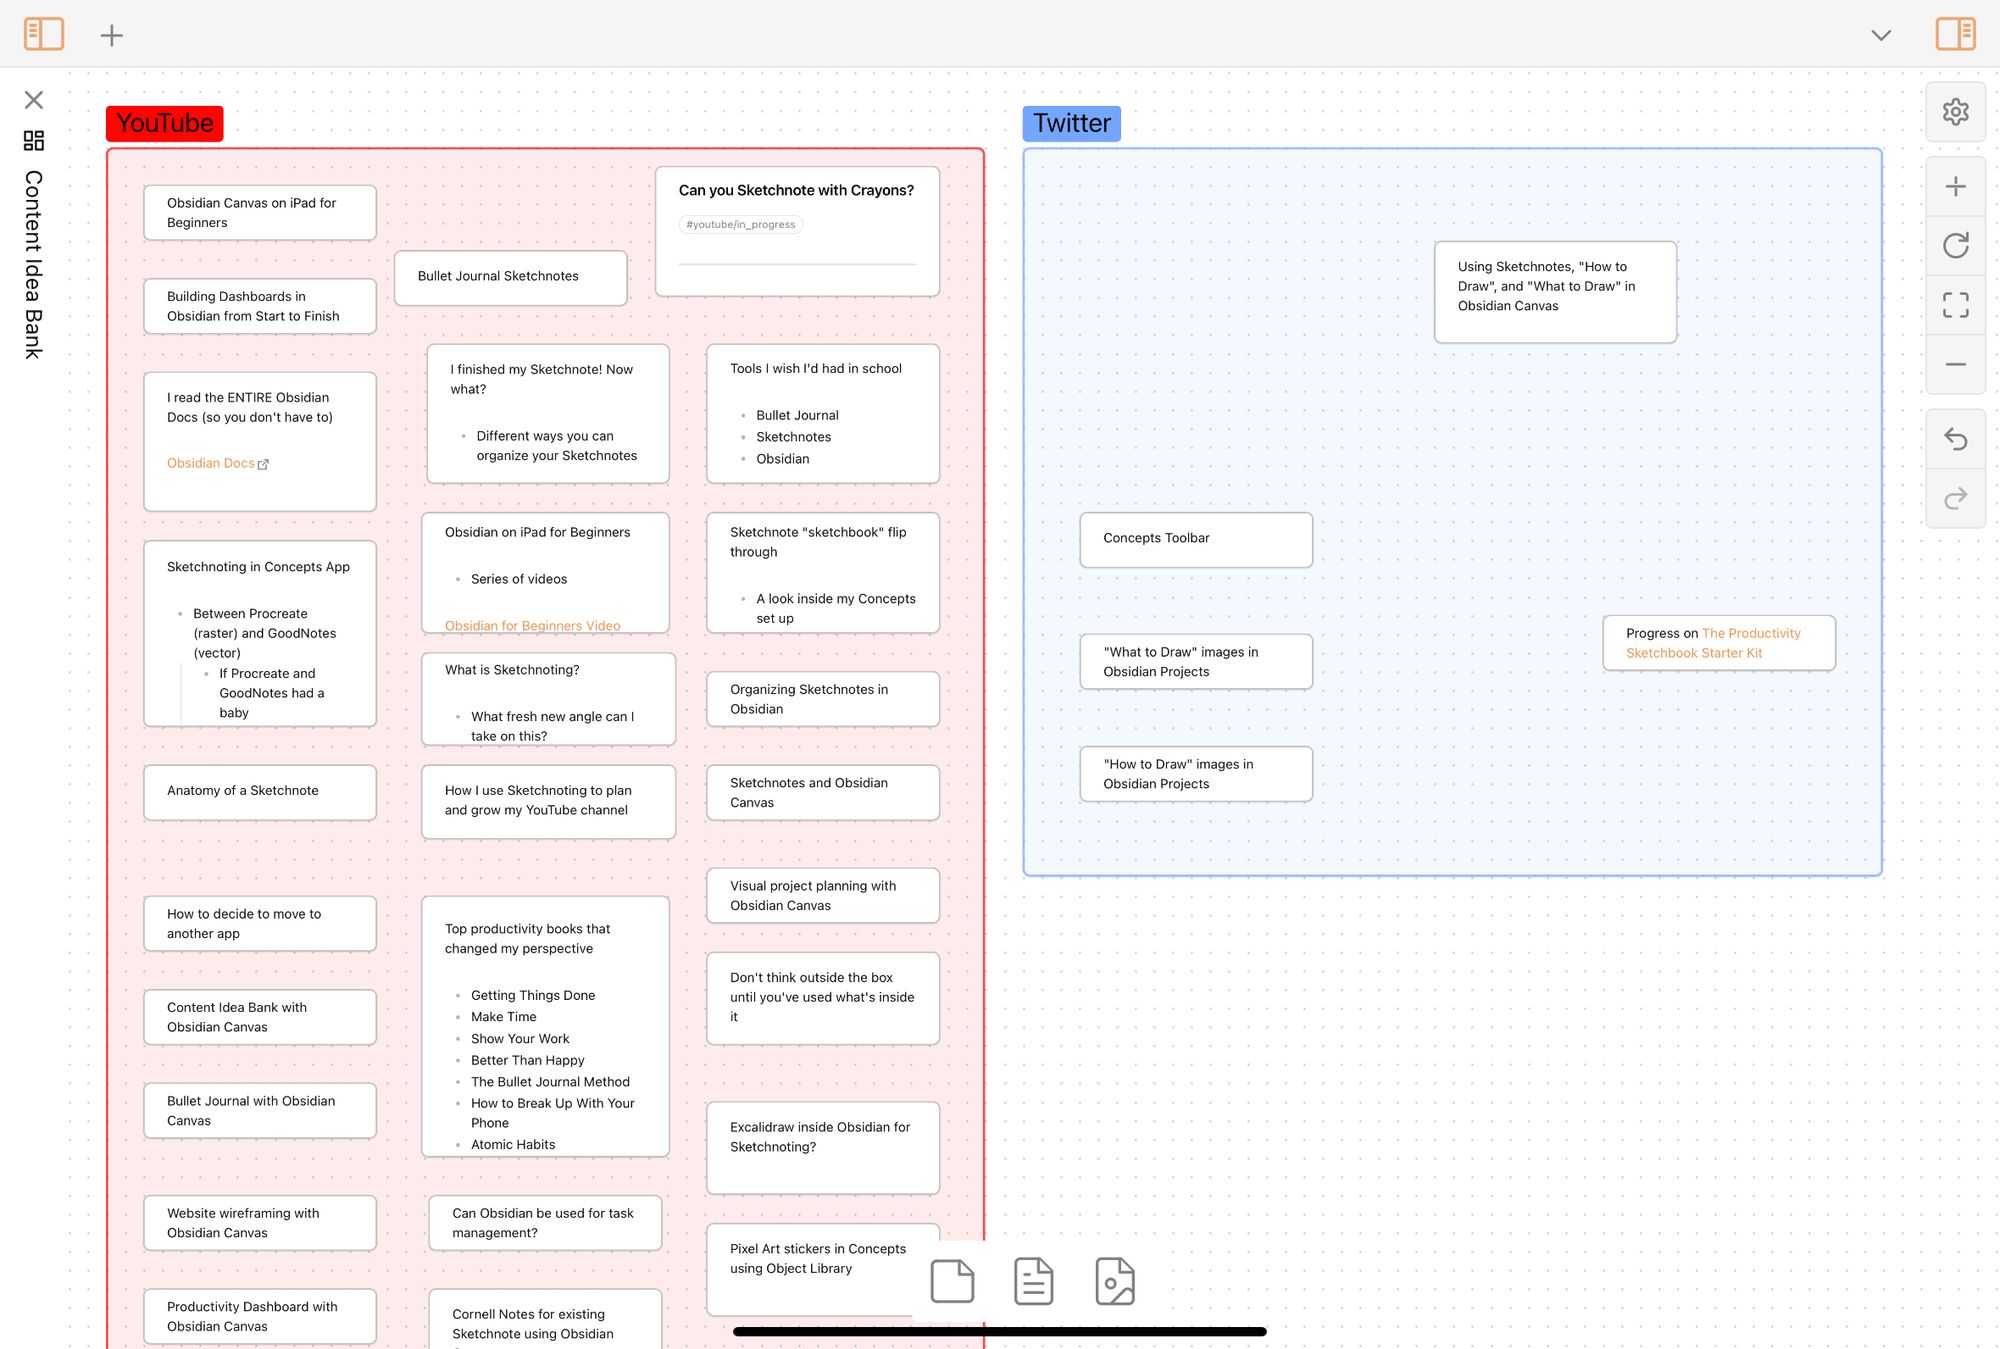Select Sketchnotes and Obsidian Canvas card
The image size is (2000, 1349).
823,793
